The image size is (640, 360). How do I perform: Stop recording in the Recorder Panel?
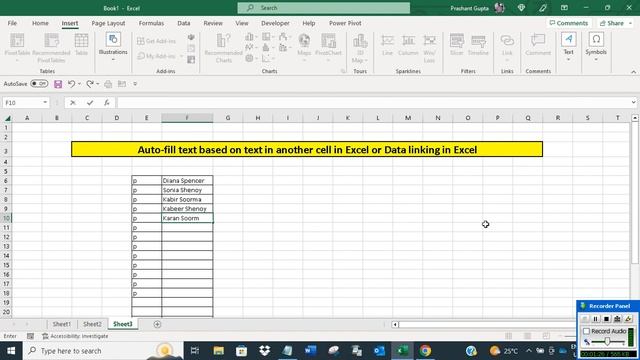[x=607, y=319]
